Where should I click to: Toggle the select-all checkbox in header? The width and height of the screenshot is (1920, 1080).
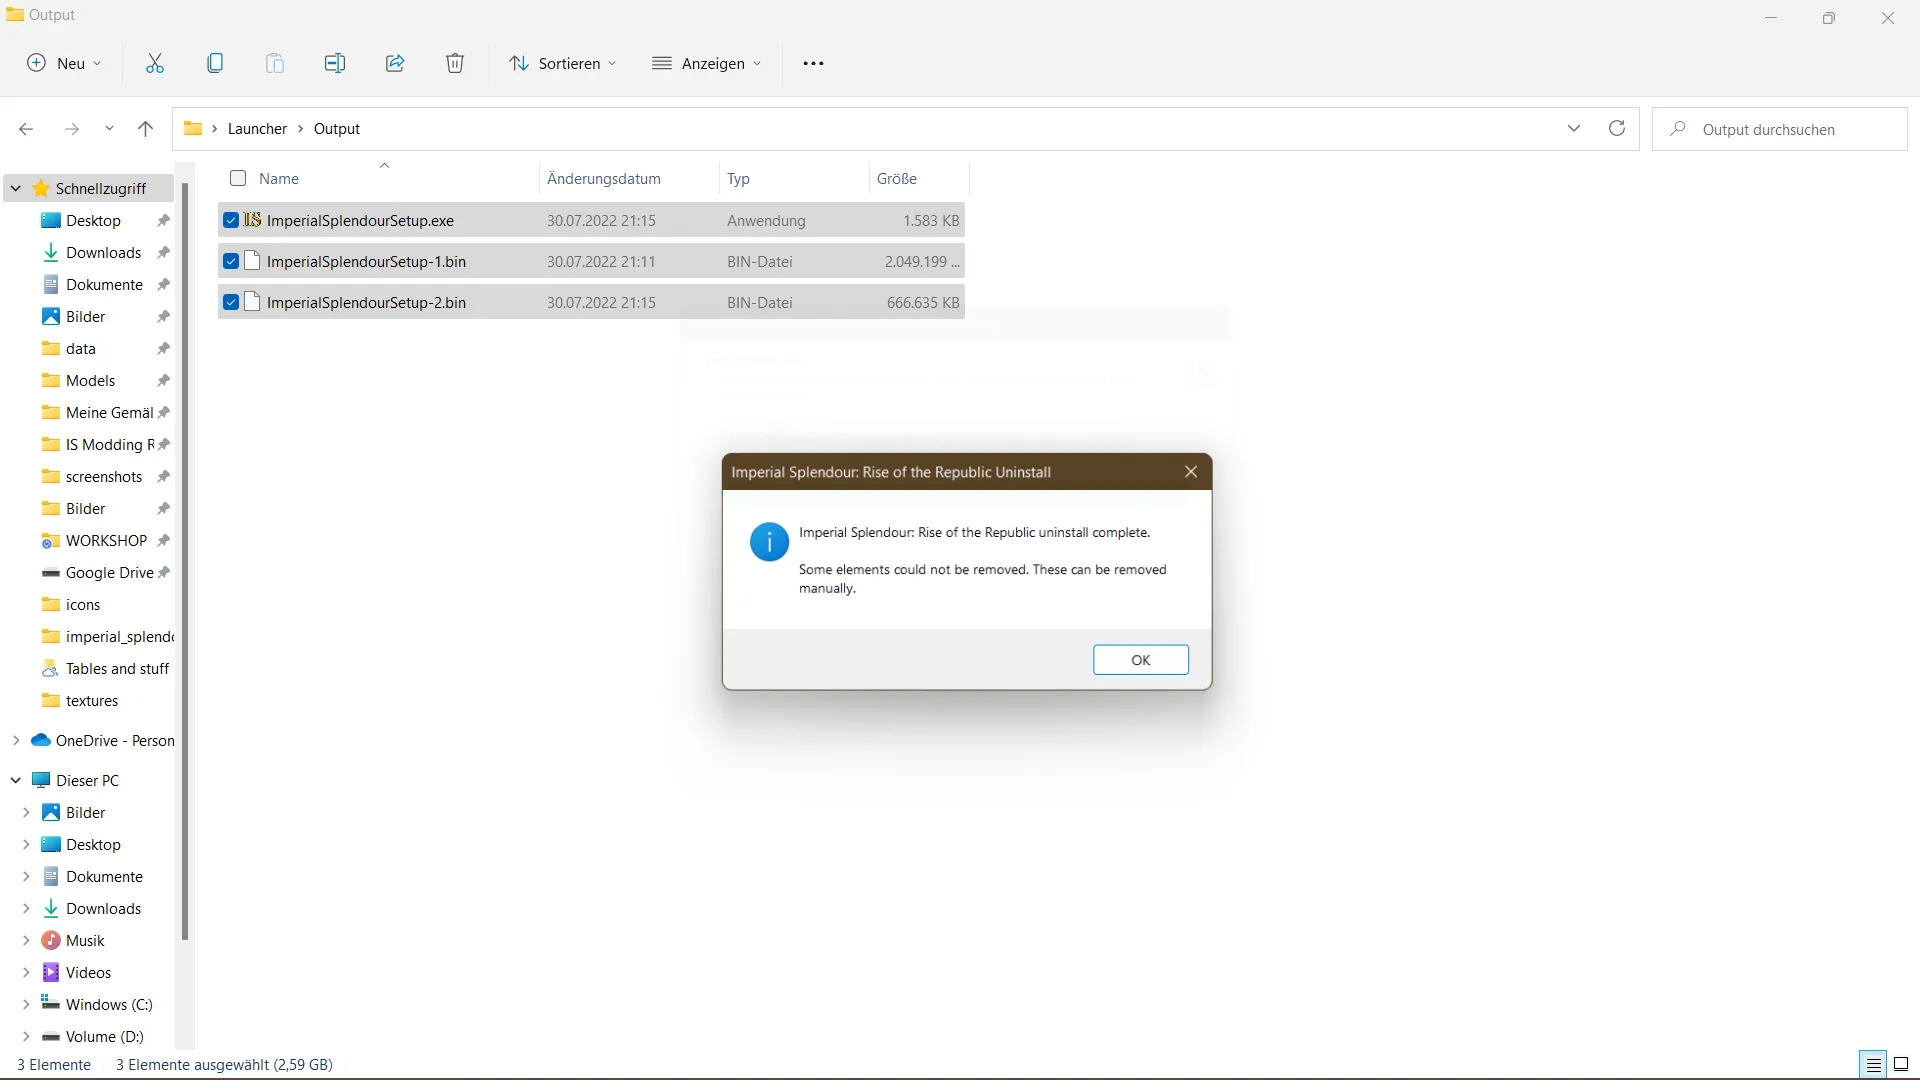coord(238,179)
